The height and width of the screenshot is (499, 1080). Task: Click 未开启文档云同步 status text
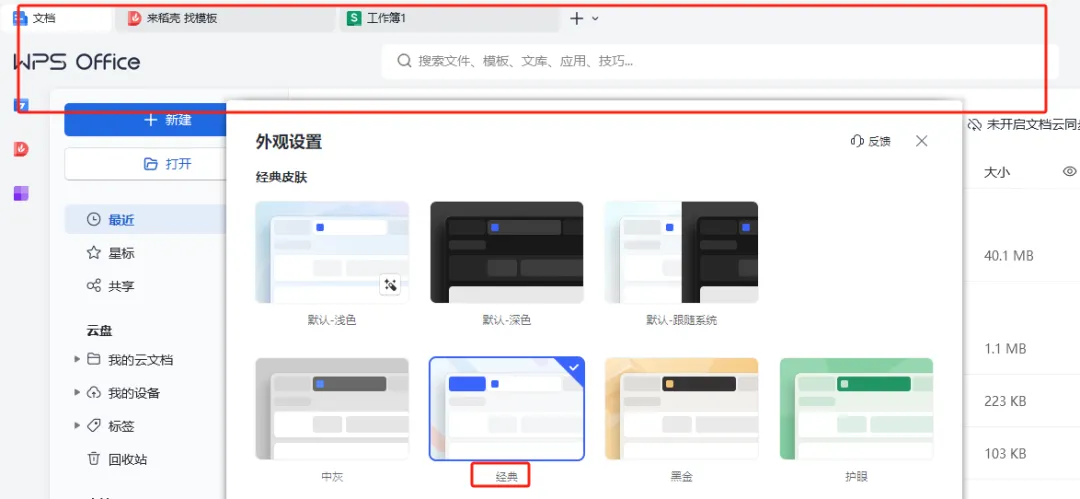point(1032,125)
